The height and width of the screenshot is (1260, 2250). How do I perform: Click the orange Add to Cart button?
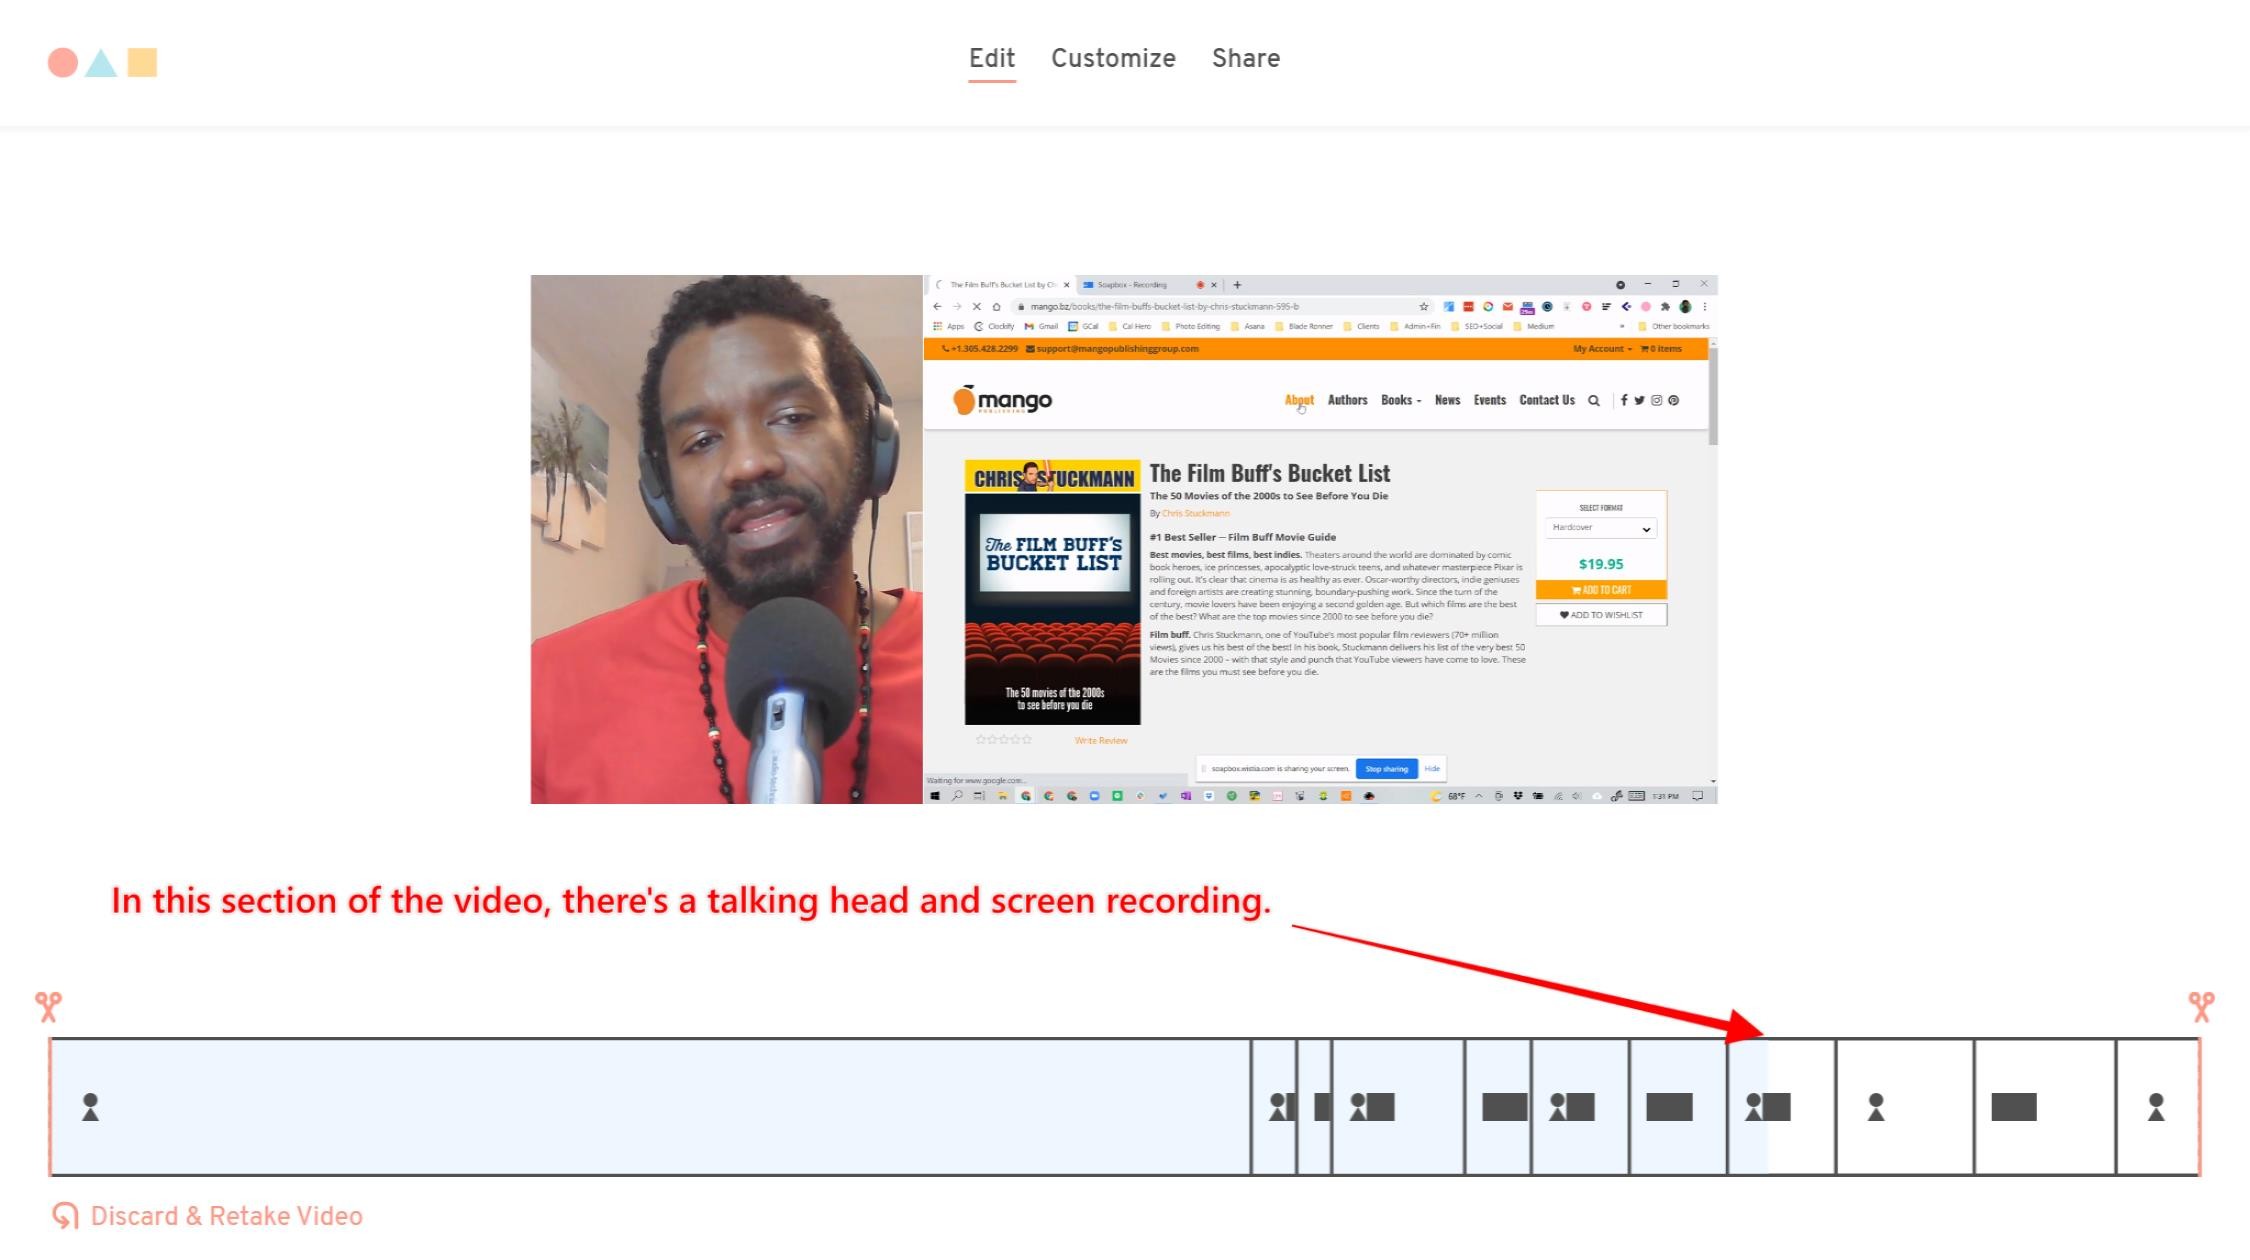(1600, 590)
